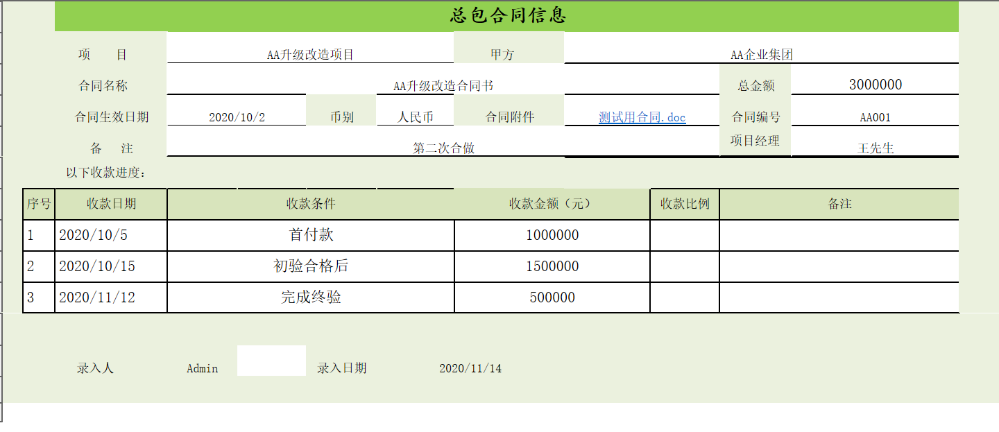The width and height of the screenshot is (999, 432).
Task: Click the 合同生效日期 label
Action: [x=111, y=117]
